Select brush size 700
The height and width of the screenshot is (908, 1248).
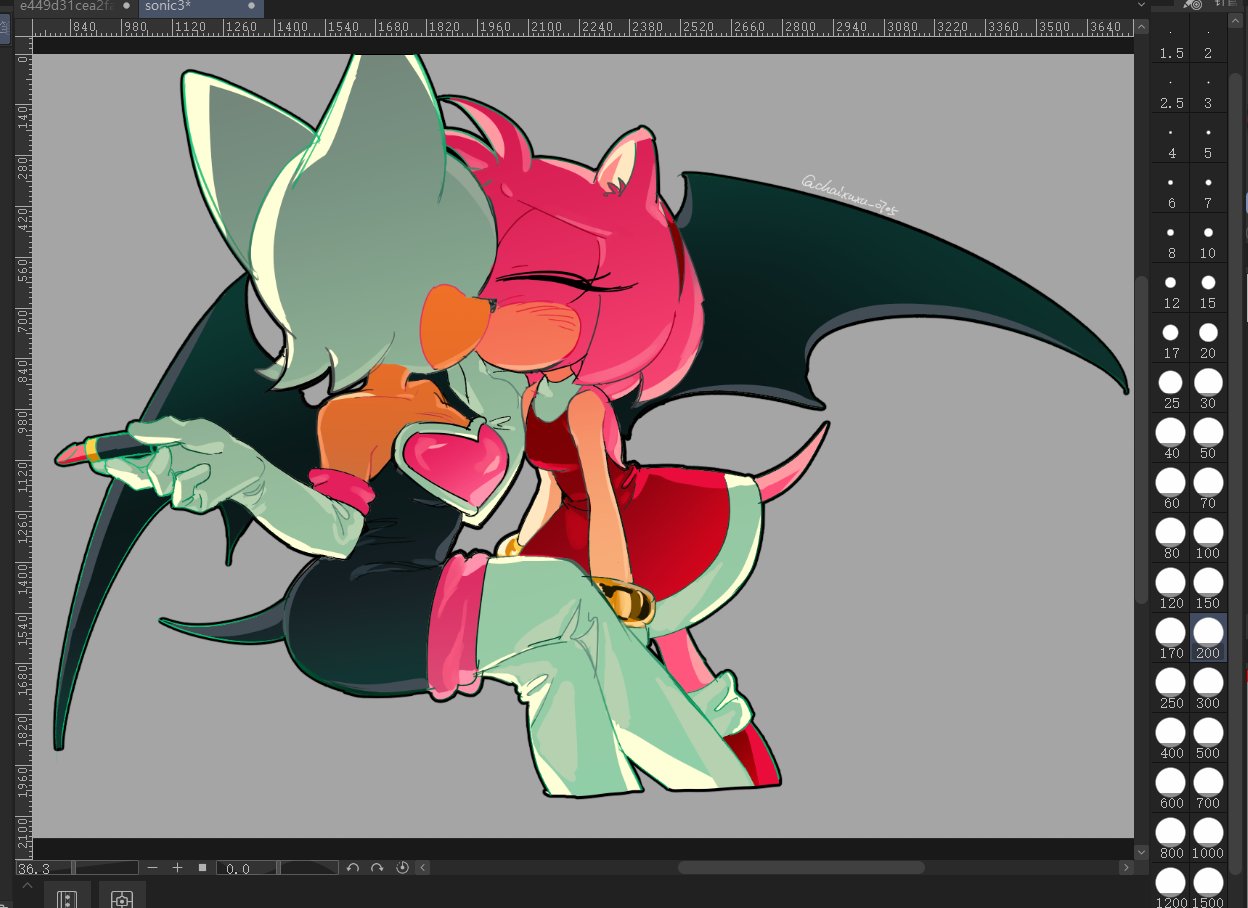1208,788
